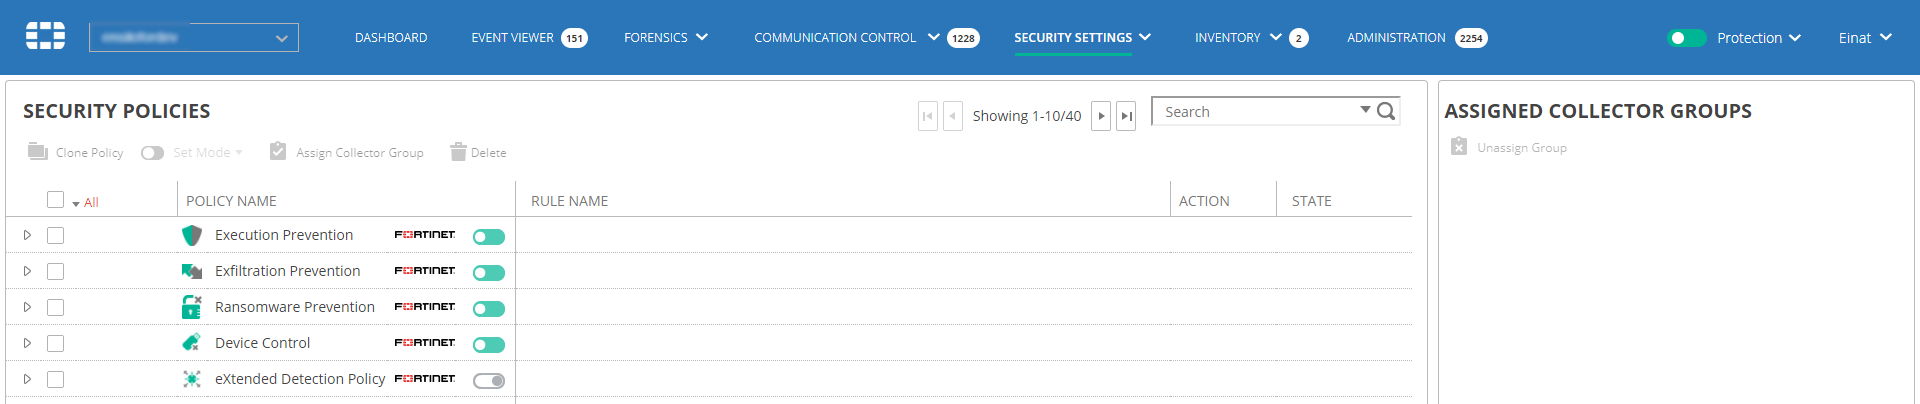Click the Assign Collector Group clipboard icon
This screenshot has width=1920, height=404.
pos(278,151)
